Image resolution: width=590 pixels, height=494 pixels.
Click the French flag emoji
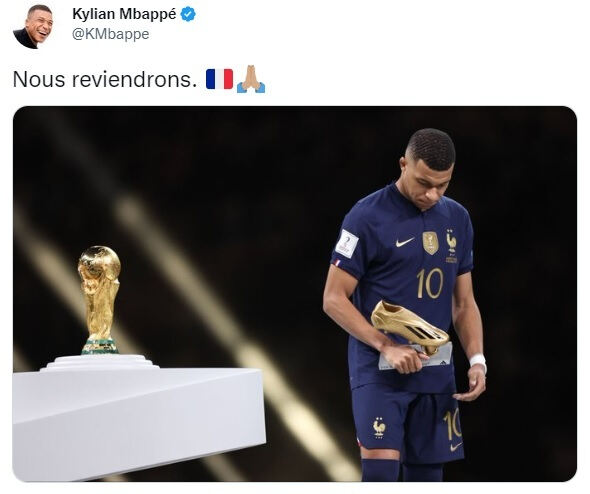coord(219,79)
